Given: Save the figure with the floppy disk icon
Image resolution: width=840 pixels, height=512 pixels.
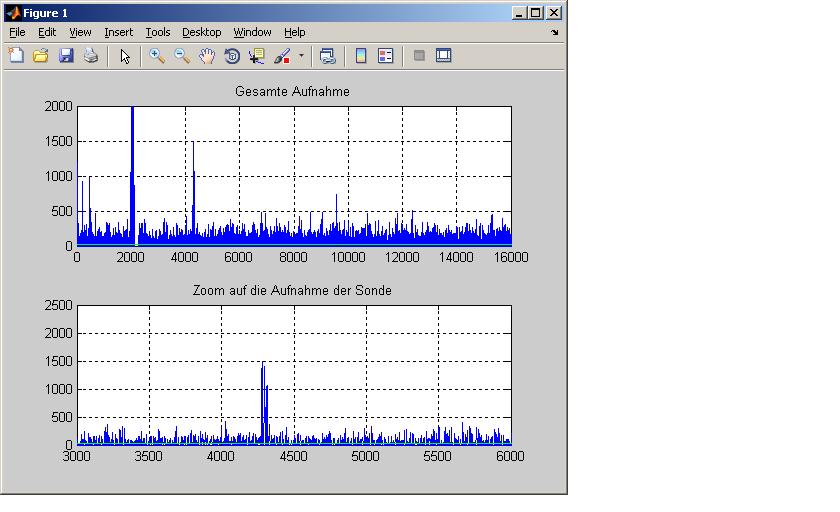Looking at the screenshot, I should point(66,56).
